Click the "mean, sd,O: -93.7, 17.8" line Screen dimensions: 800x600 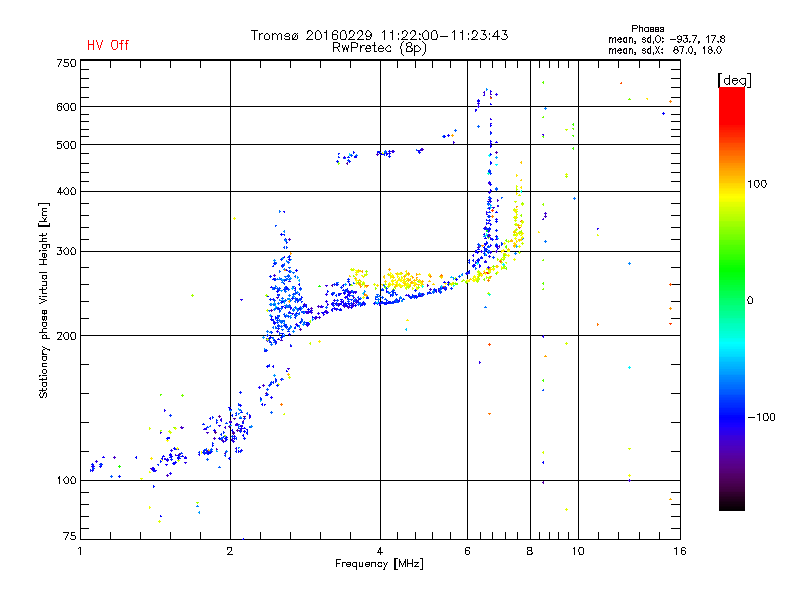coord(666,39)
